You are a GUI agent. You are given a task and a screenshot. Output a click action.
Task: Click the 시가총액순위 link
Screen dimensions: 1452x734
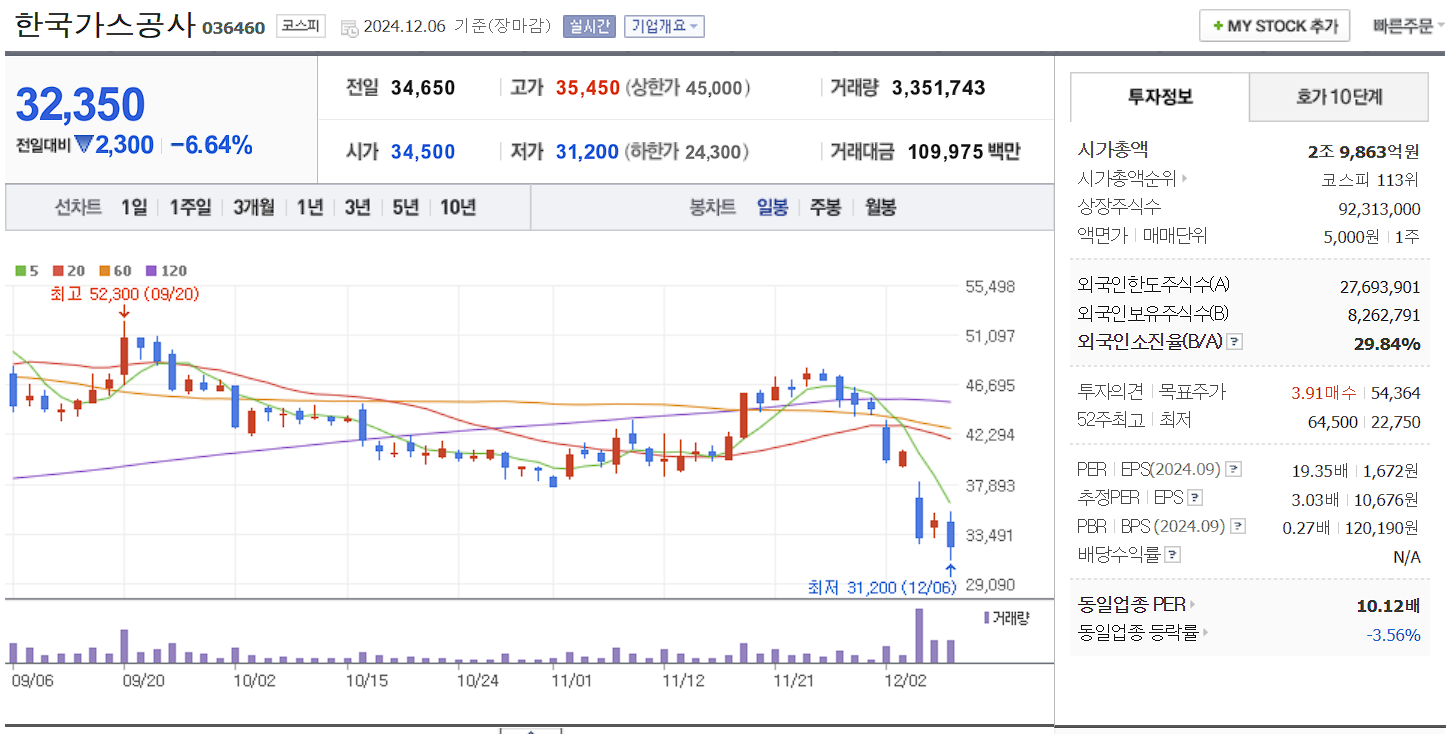click(1127, 179)
